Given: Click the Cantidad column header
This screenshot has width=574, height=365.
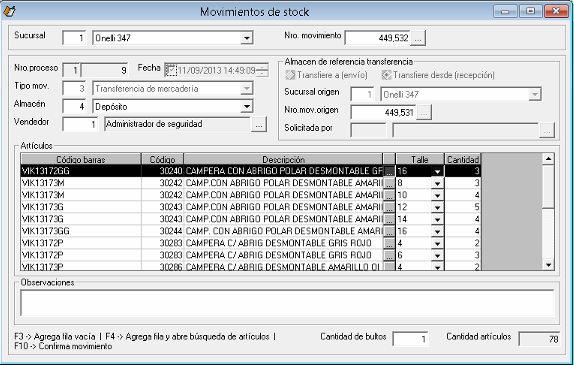Looking at the screenshot, I should click(x=463, y=159).
